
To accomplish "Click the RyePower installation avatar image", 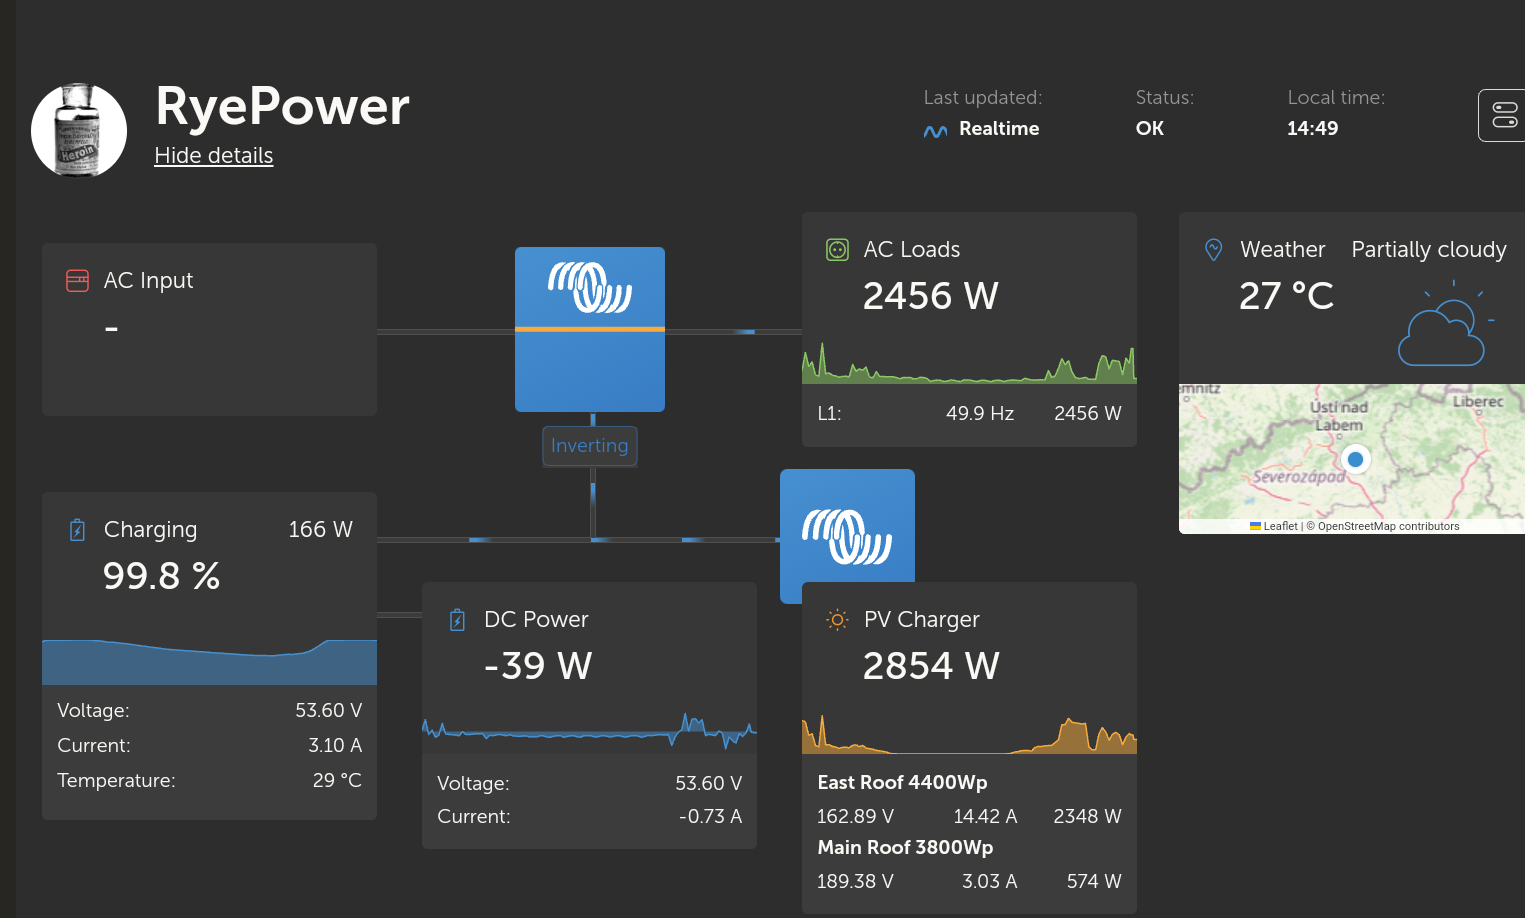I will (79, 130).
